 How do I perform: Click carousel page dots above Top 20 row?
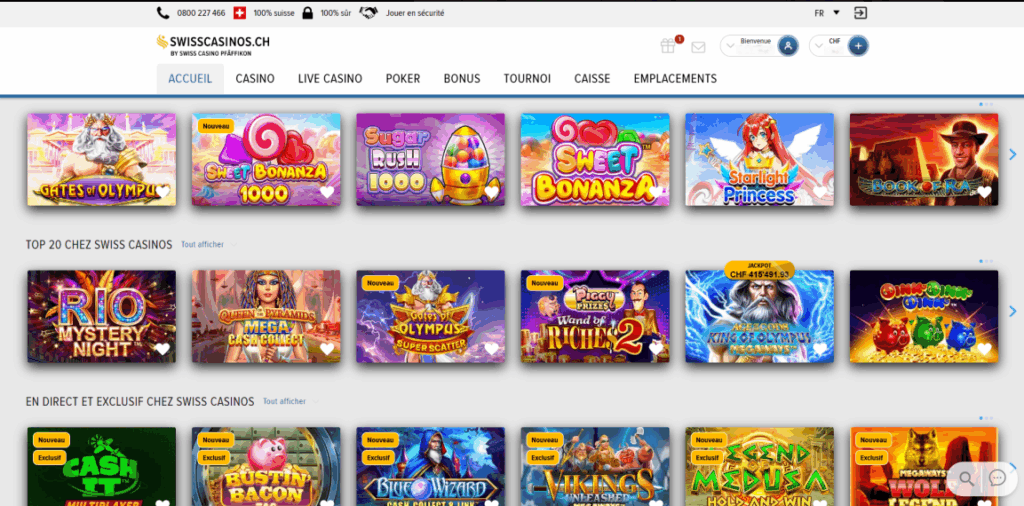tap(985, 261)
